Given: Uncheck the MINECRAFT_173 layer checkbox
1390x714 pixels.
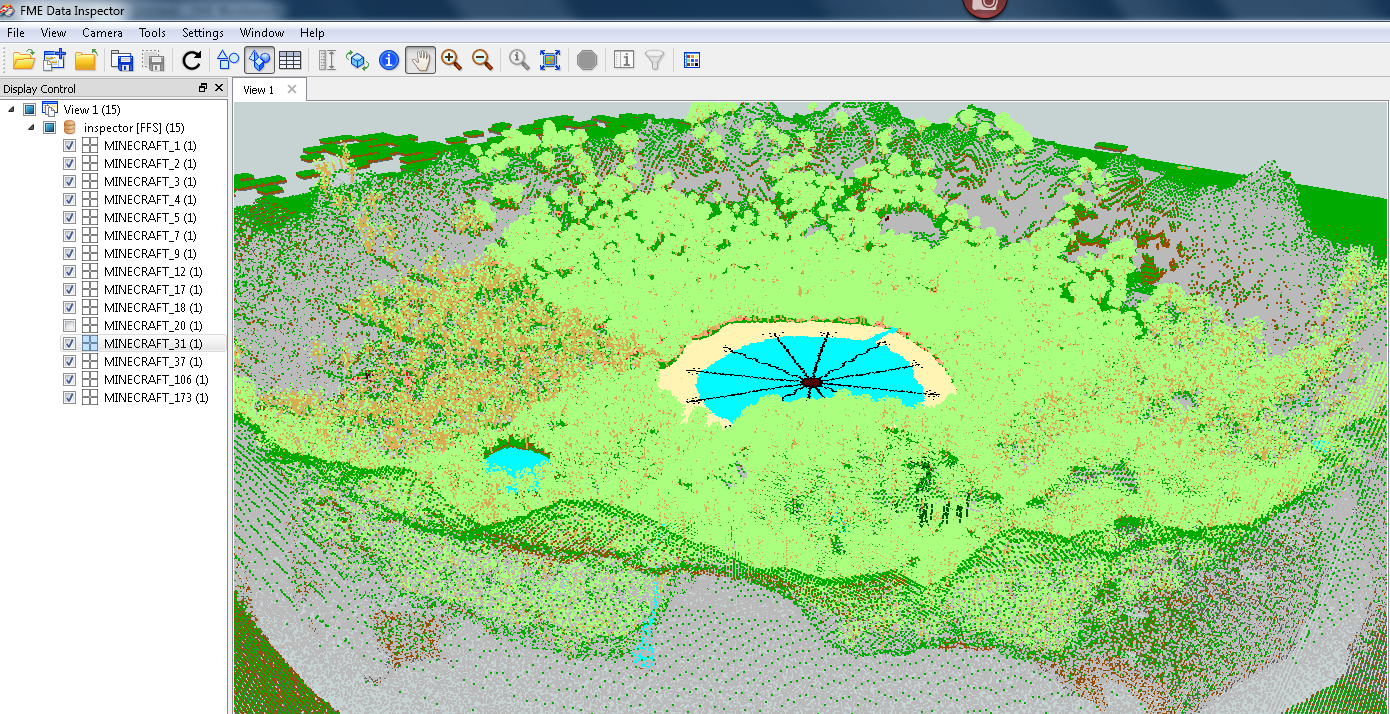Looking at the screenshot, I should click(x=69, y=397).
